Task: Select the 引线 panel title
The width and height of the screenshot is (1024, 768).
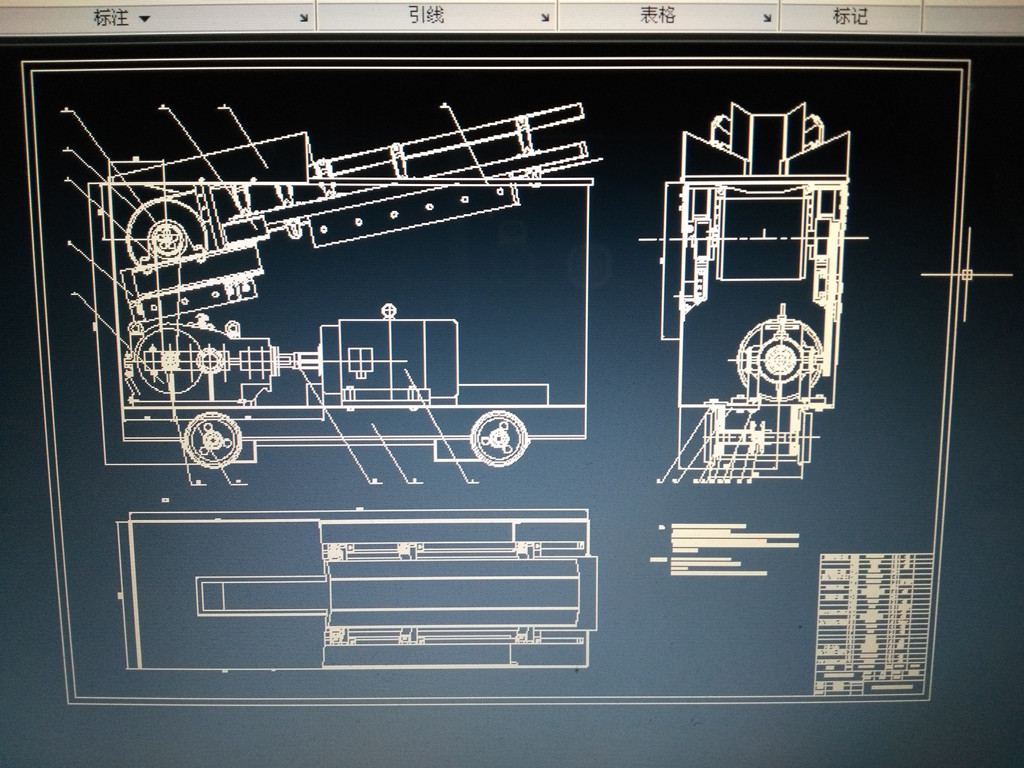Action: (427, 15)
